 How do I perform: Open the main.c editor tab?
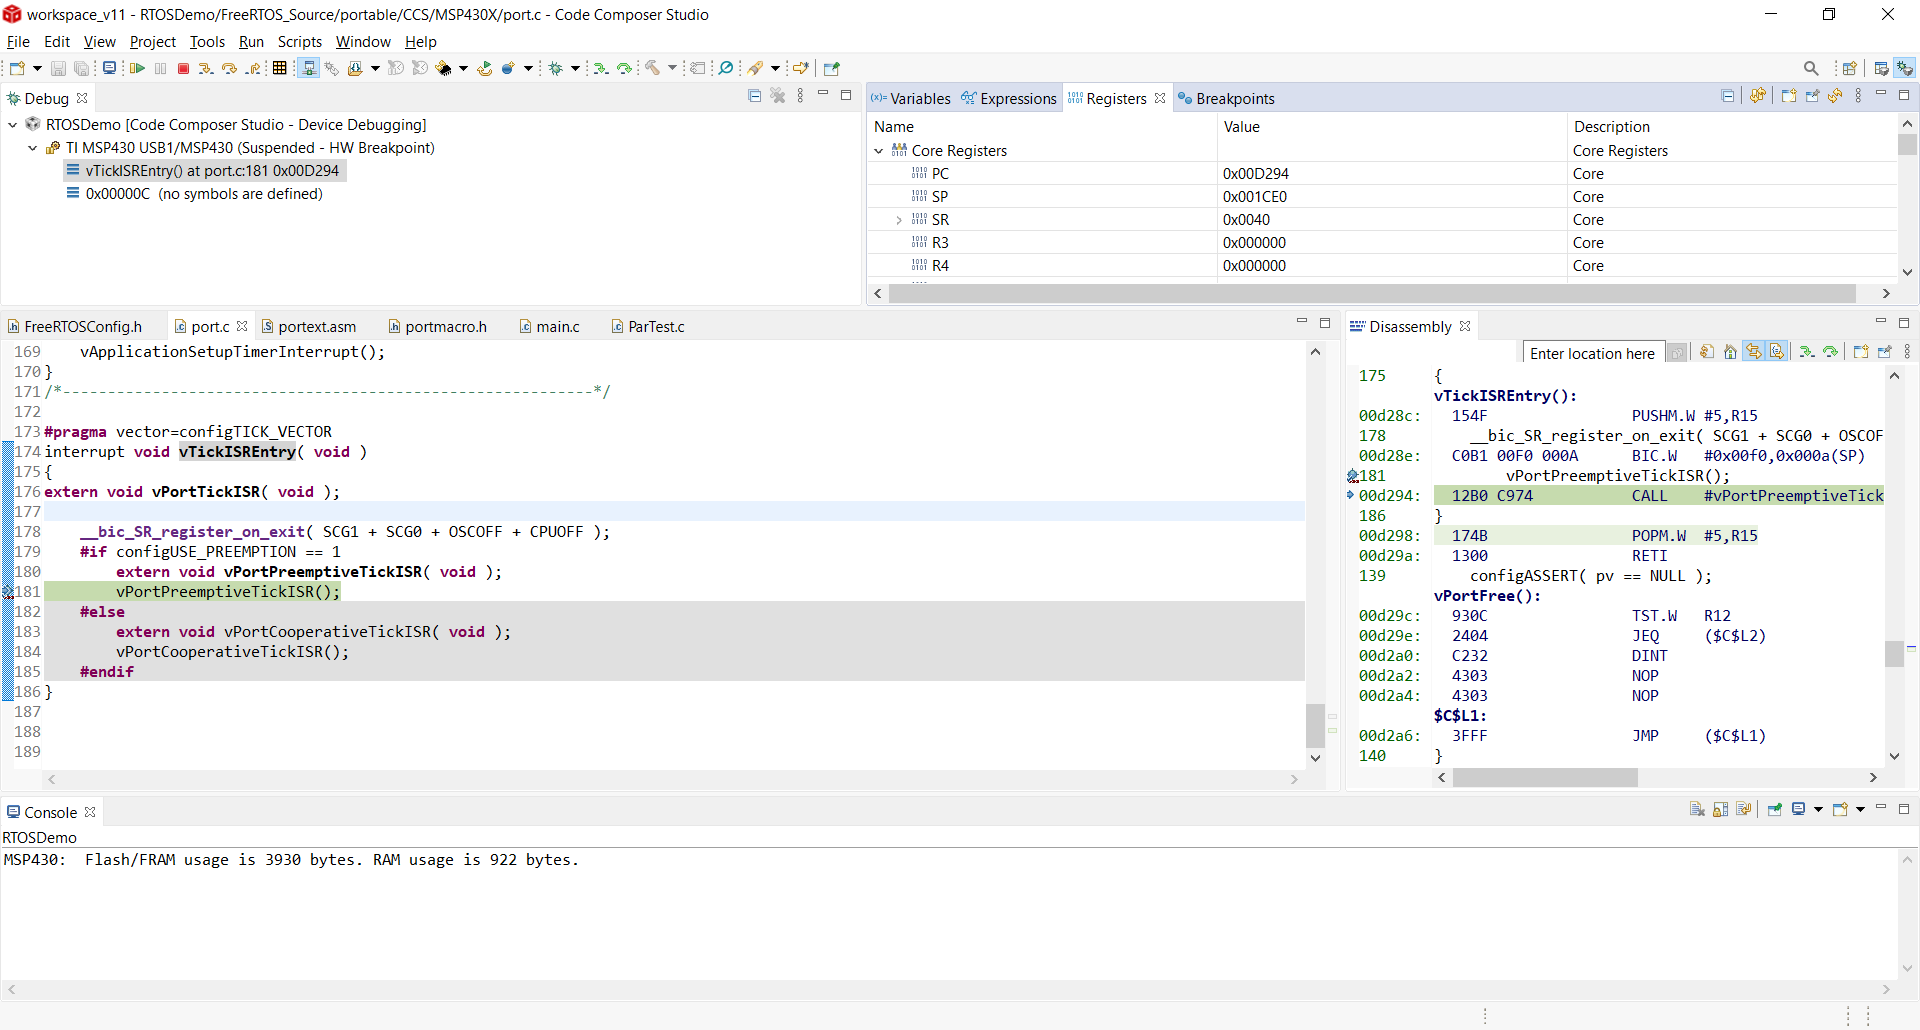550,326
